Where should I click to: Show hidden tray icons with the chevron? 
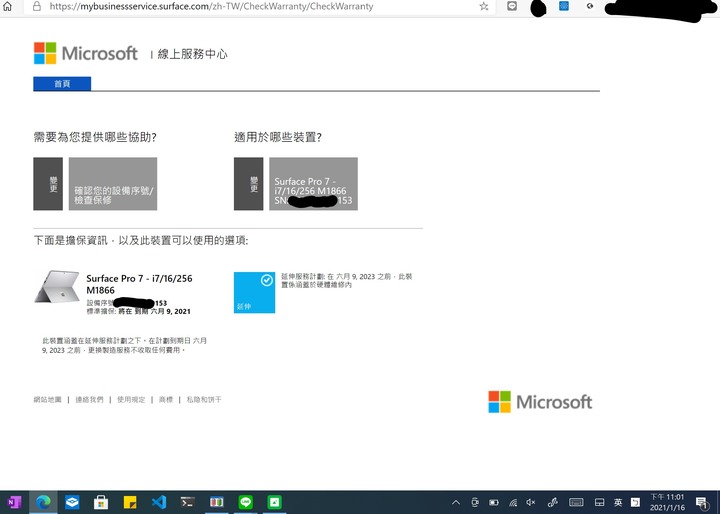pos(456,503)
